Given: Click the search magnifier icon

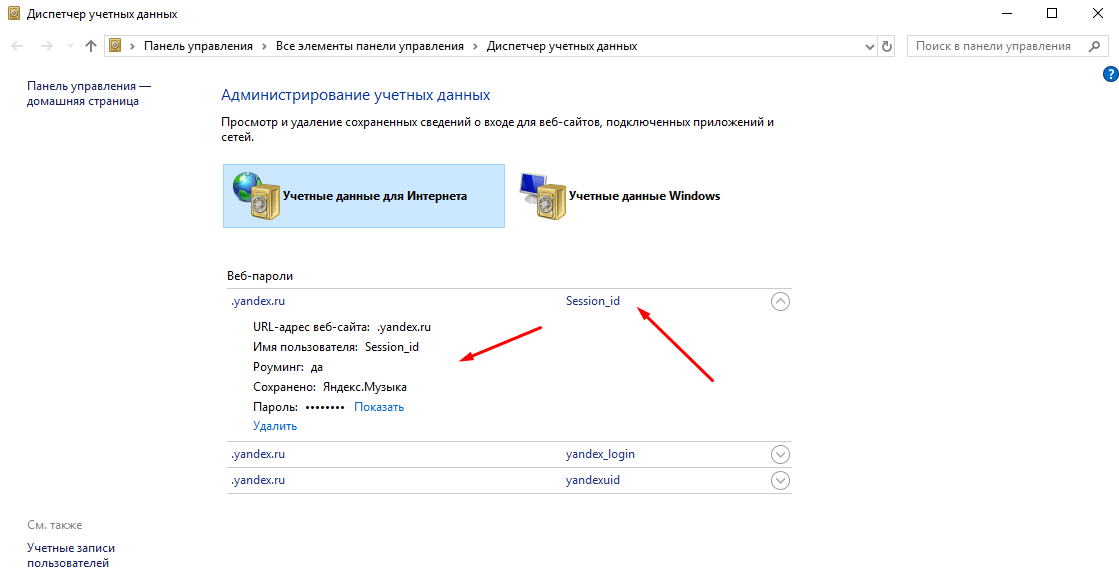Looking at the screenshot, I should click(x=1094, y=46).
